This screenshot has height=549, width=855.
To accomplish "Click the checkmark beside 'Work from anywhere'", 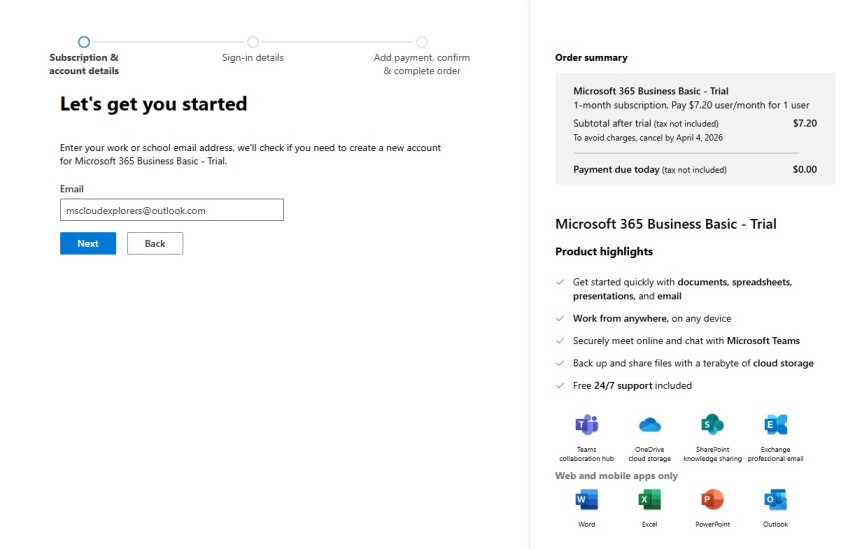I will point(560,318).
